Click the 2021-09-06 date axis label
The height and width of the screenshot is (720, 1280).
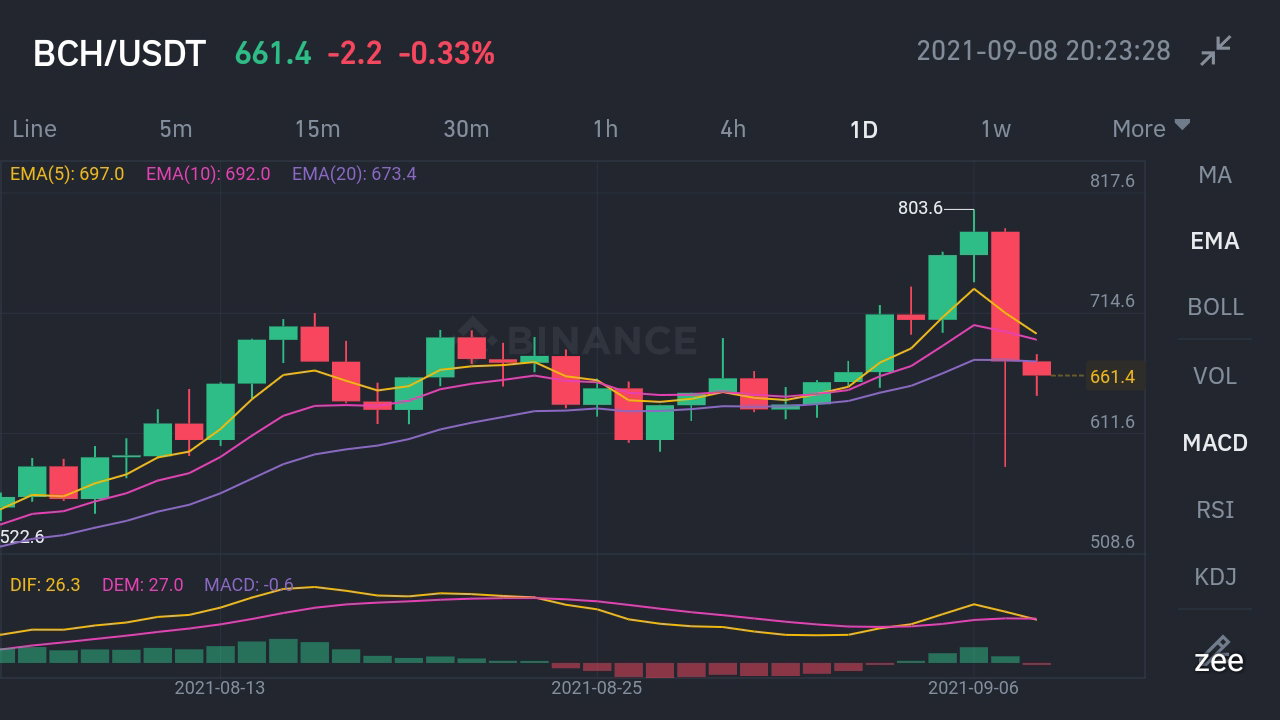click(974, 688)
